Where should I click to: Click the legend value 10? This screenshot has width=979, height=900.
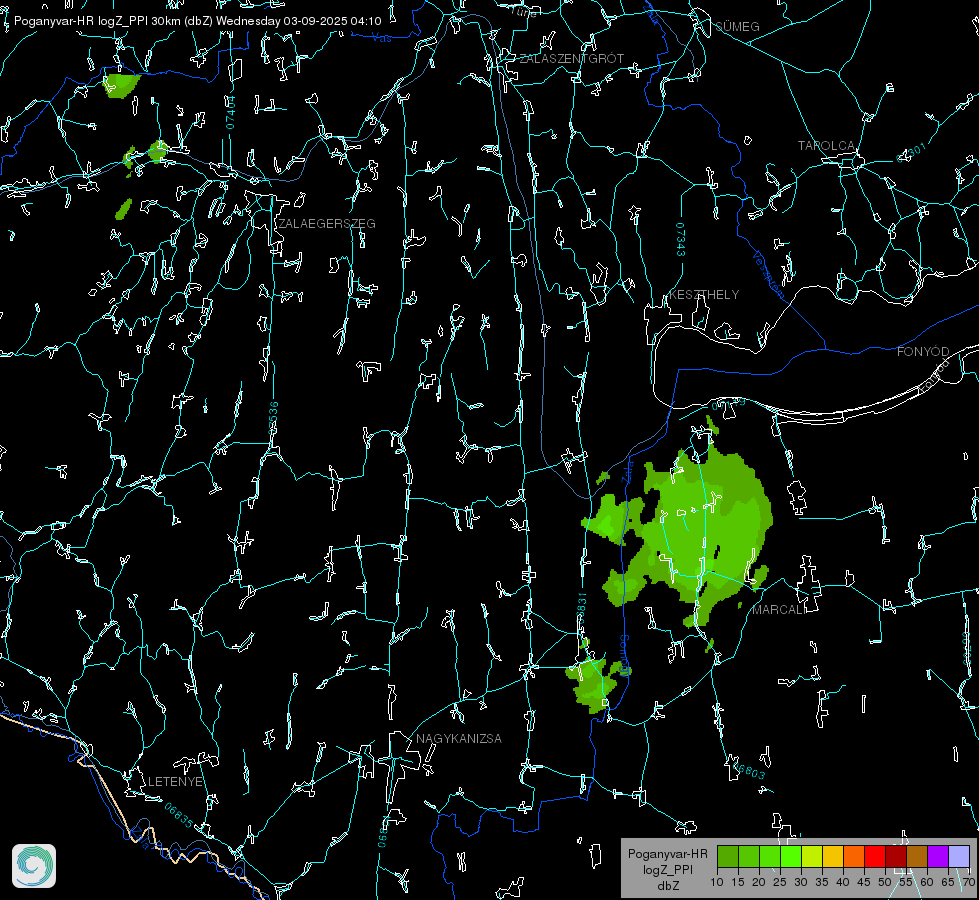click(717, 883)
